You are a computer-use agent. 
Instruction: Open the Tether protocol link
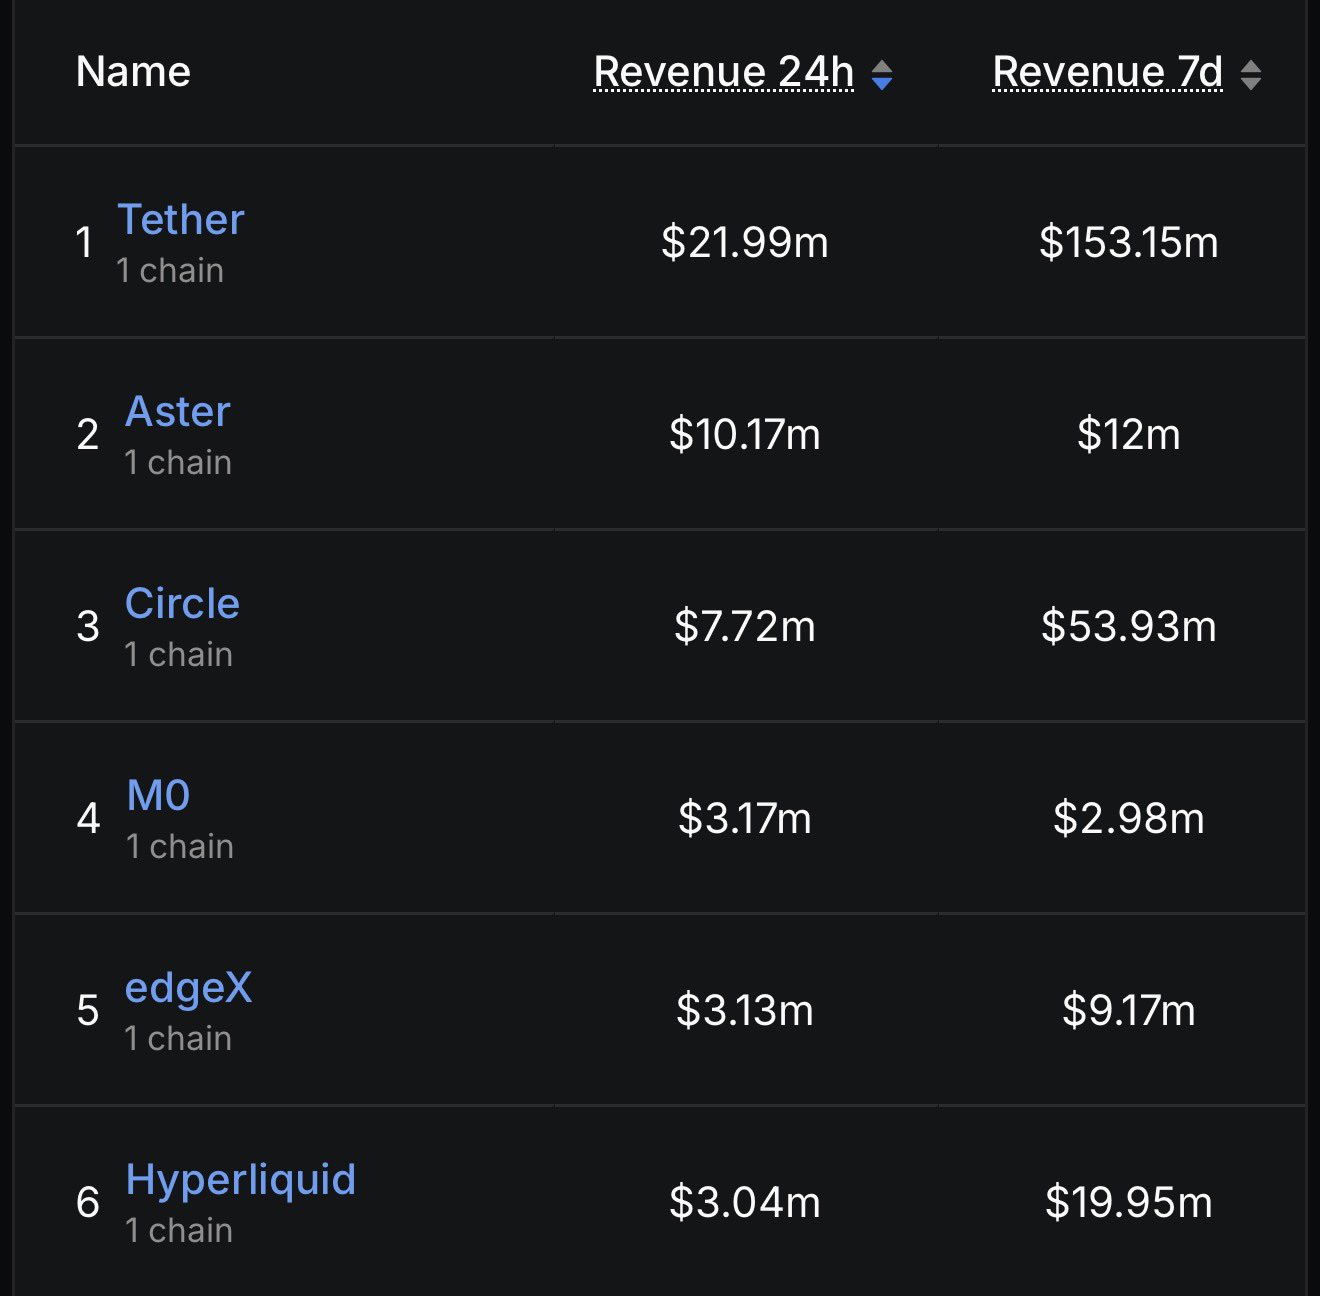pos(181,219)
